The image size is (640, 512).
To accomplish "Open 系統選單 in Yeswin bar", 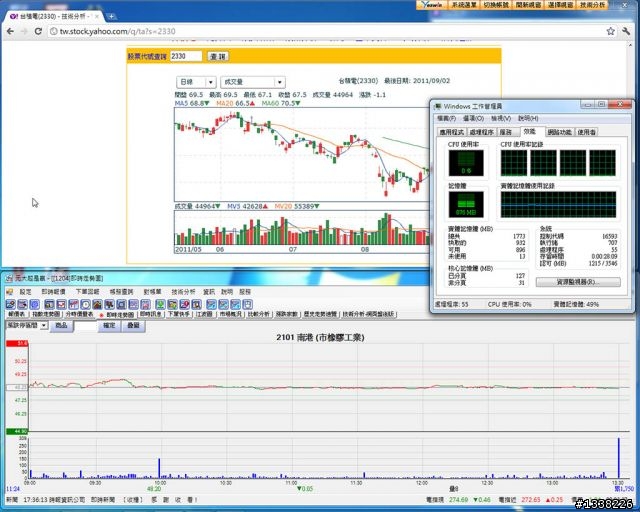I will point(464,5).
